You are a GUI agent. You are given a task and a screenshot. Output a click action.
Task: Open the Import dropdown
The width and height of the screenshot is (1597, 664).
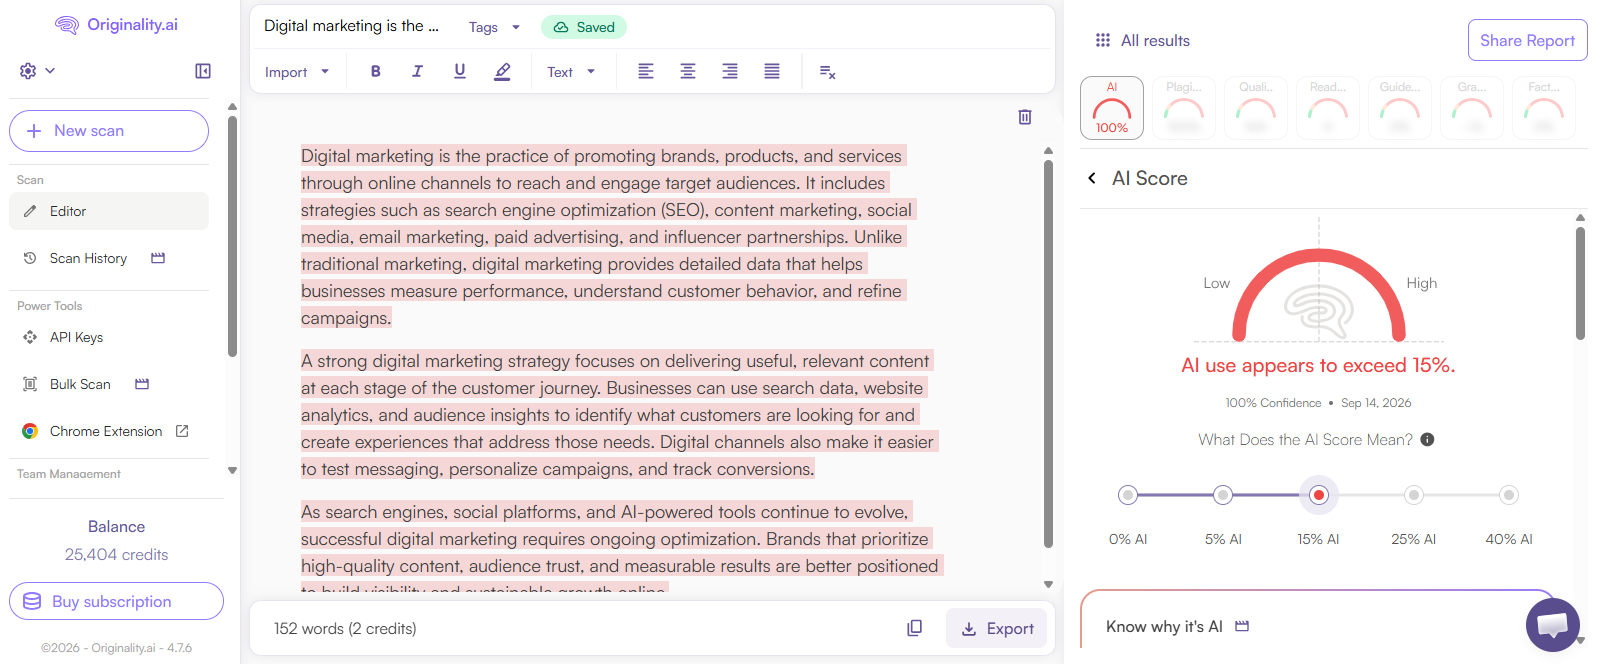[297, 72]
